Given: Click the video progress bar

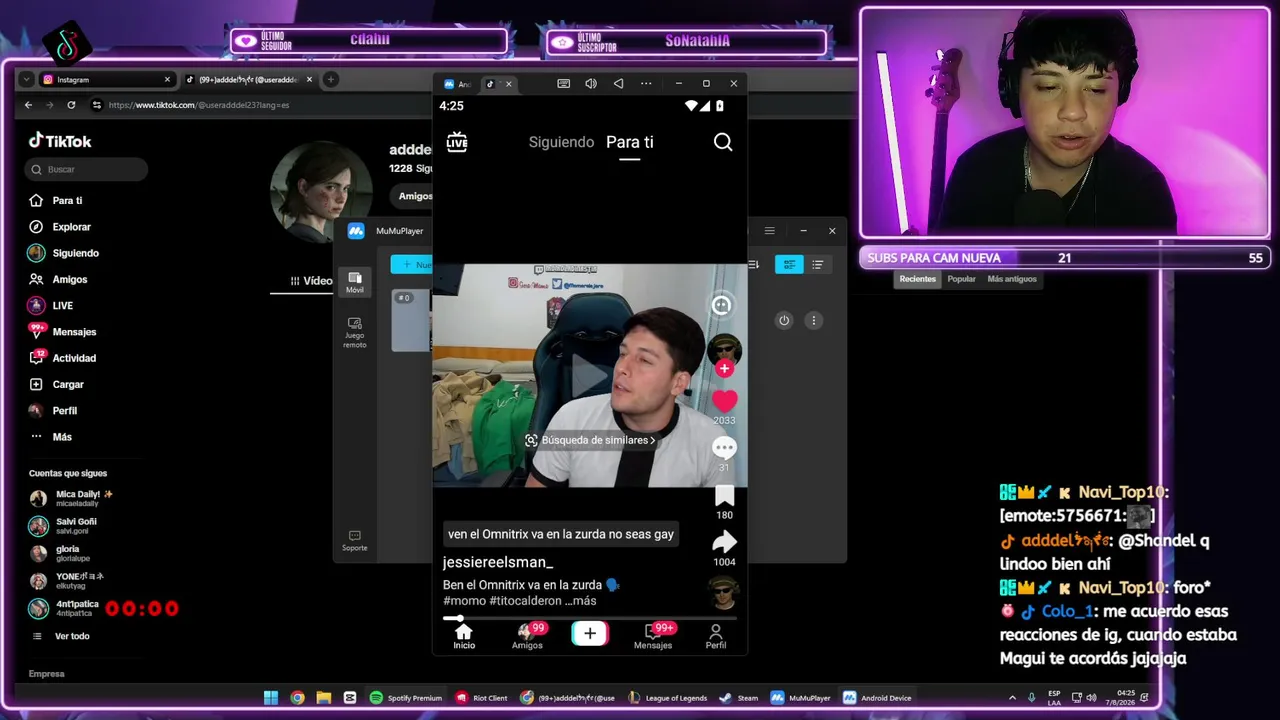Looking at the screenshot, I should pyautogui.click(x=590, y=618).
